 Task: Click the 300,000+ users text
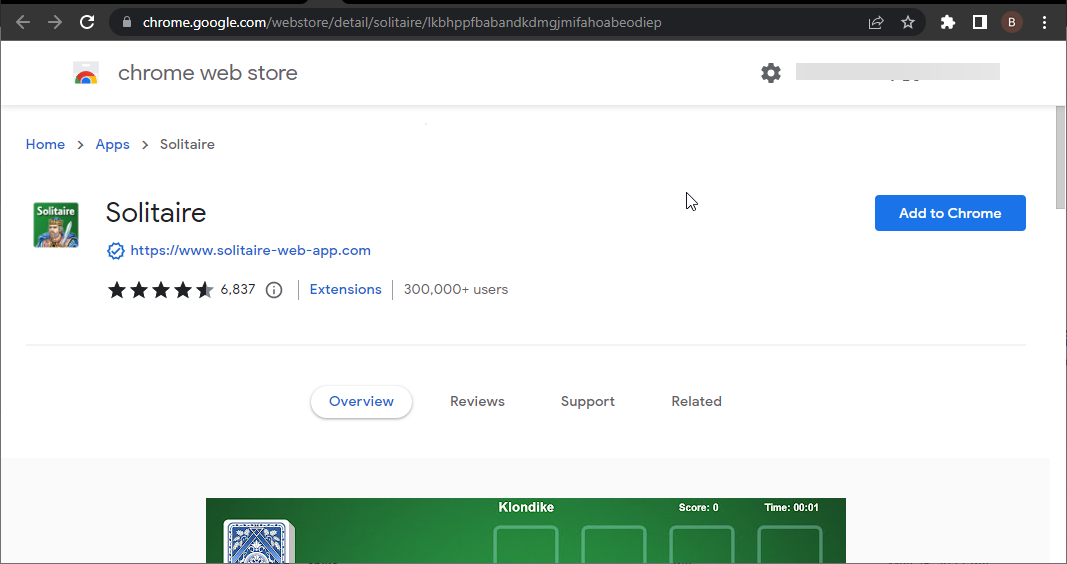click(x=456, y=289)
